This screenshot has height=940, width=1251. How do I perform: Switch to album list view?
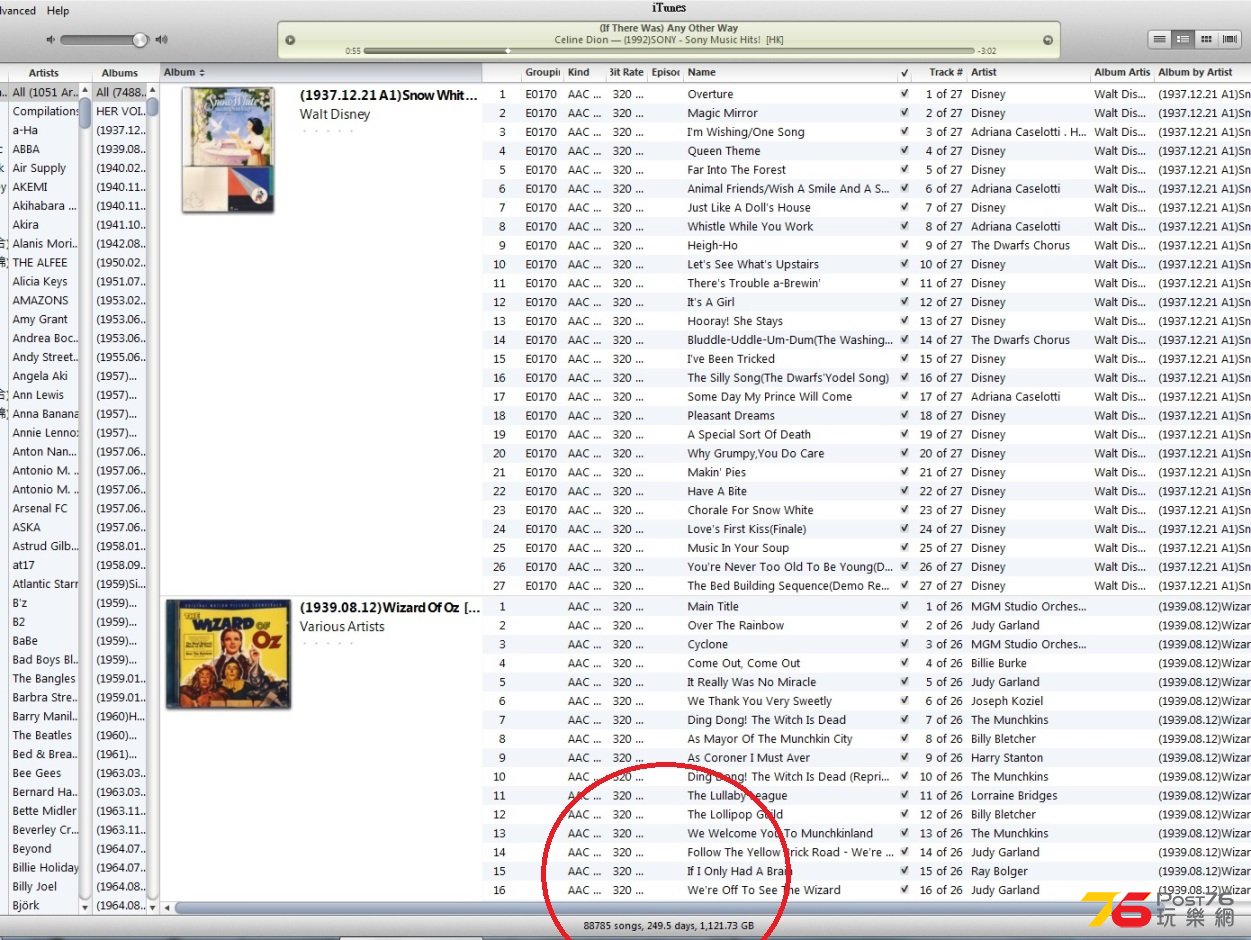(1183, 39)
